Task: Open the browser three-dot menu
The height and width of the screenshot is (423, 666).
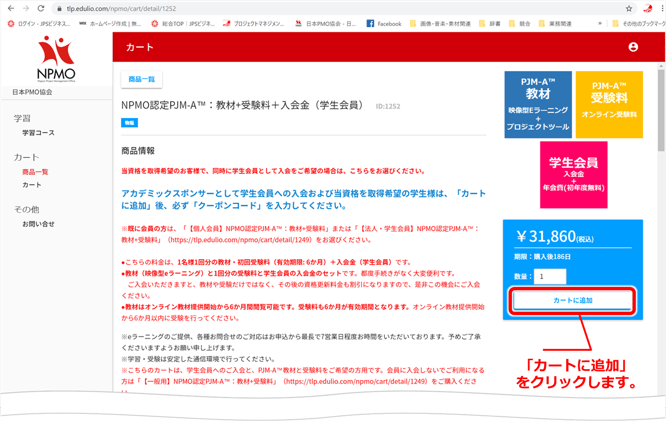Action: click(662, 8)
